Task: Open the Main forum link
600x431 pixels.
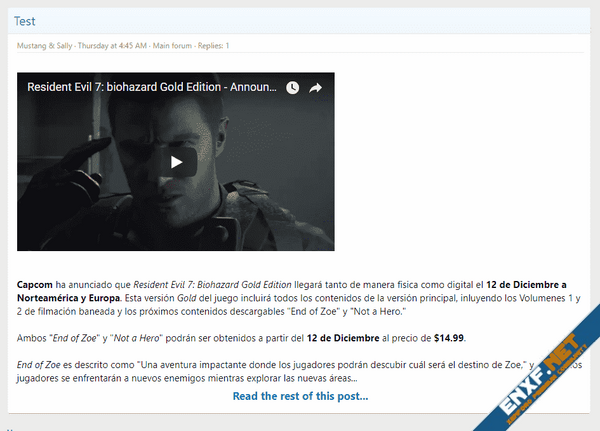Action: [x=172, y=46]
